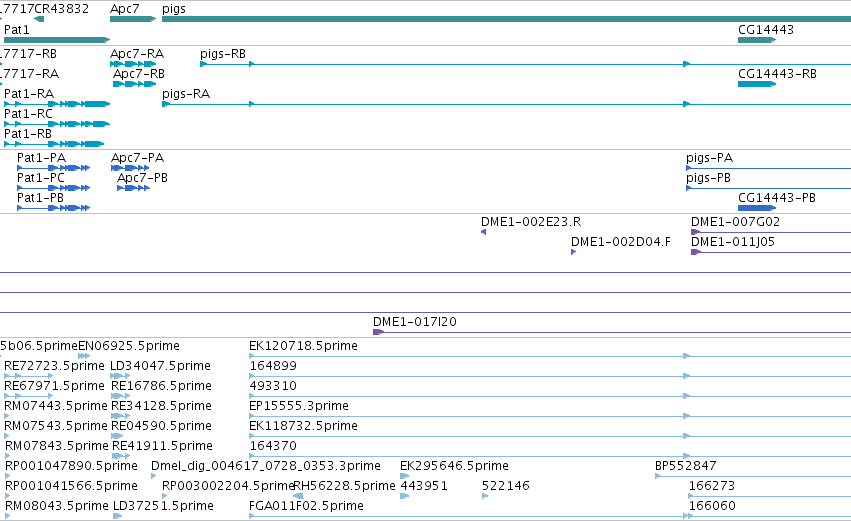Select the EK295646.5prime EST label
This screenshot has height=521, width=851.
pyautogui.click(x=454, y=467)
